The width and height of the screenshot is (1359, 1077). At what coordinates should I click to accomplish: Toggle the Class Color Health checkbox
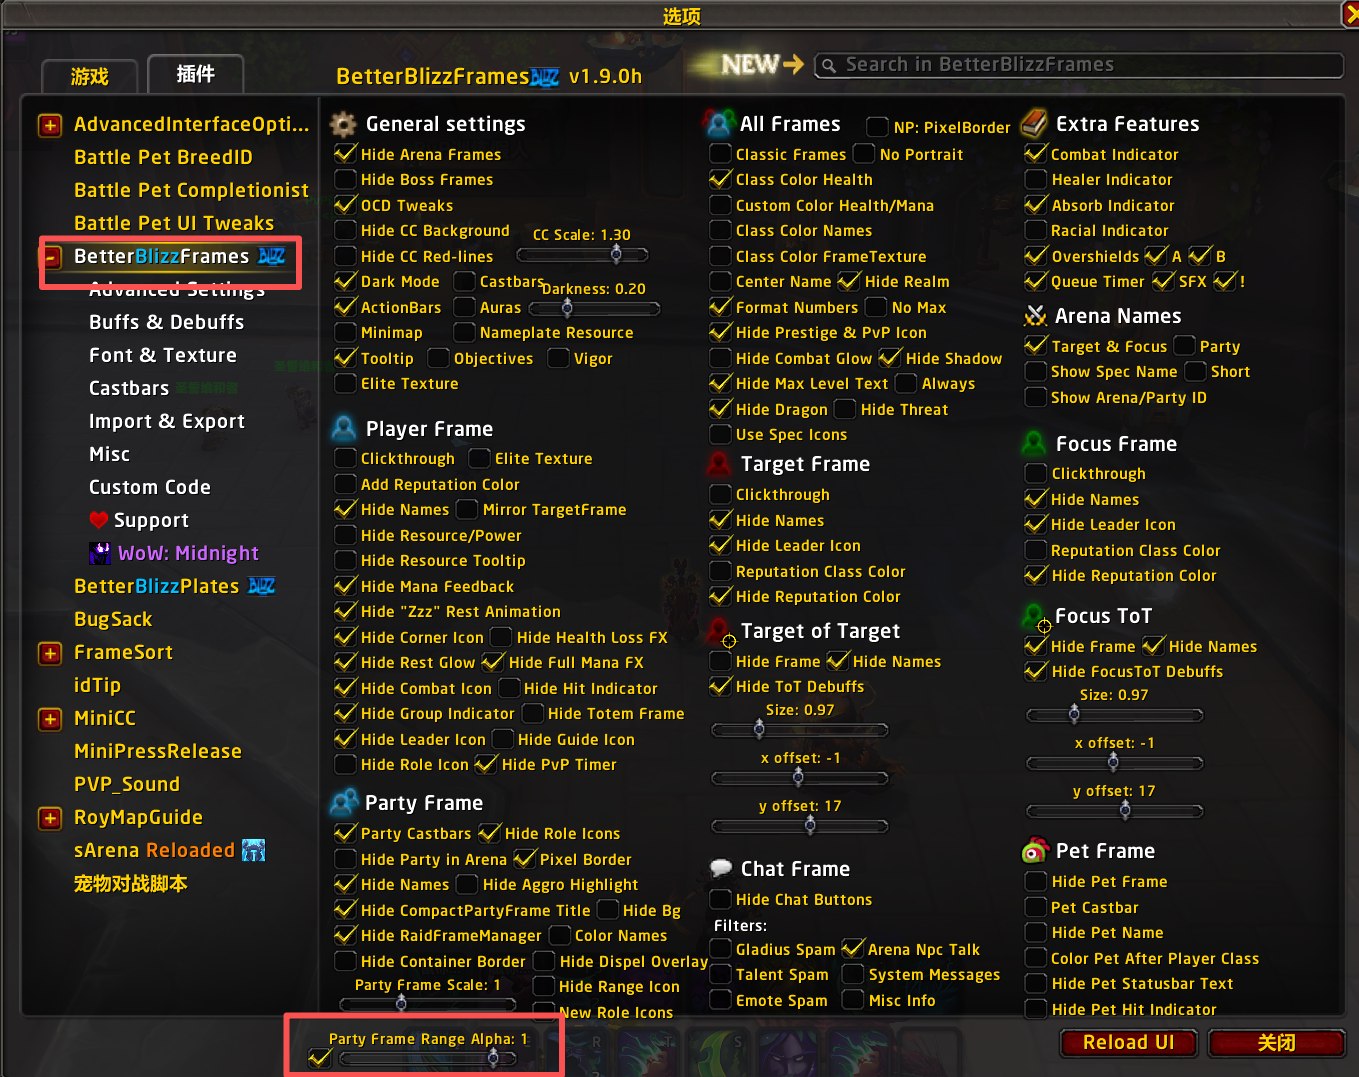720,179
